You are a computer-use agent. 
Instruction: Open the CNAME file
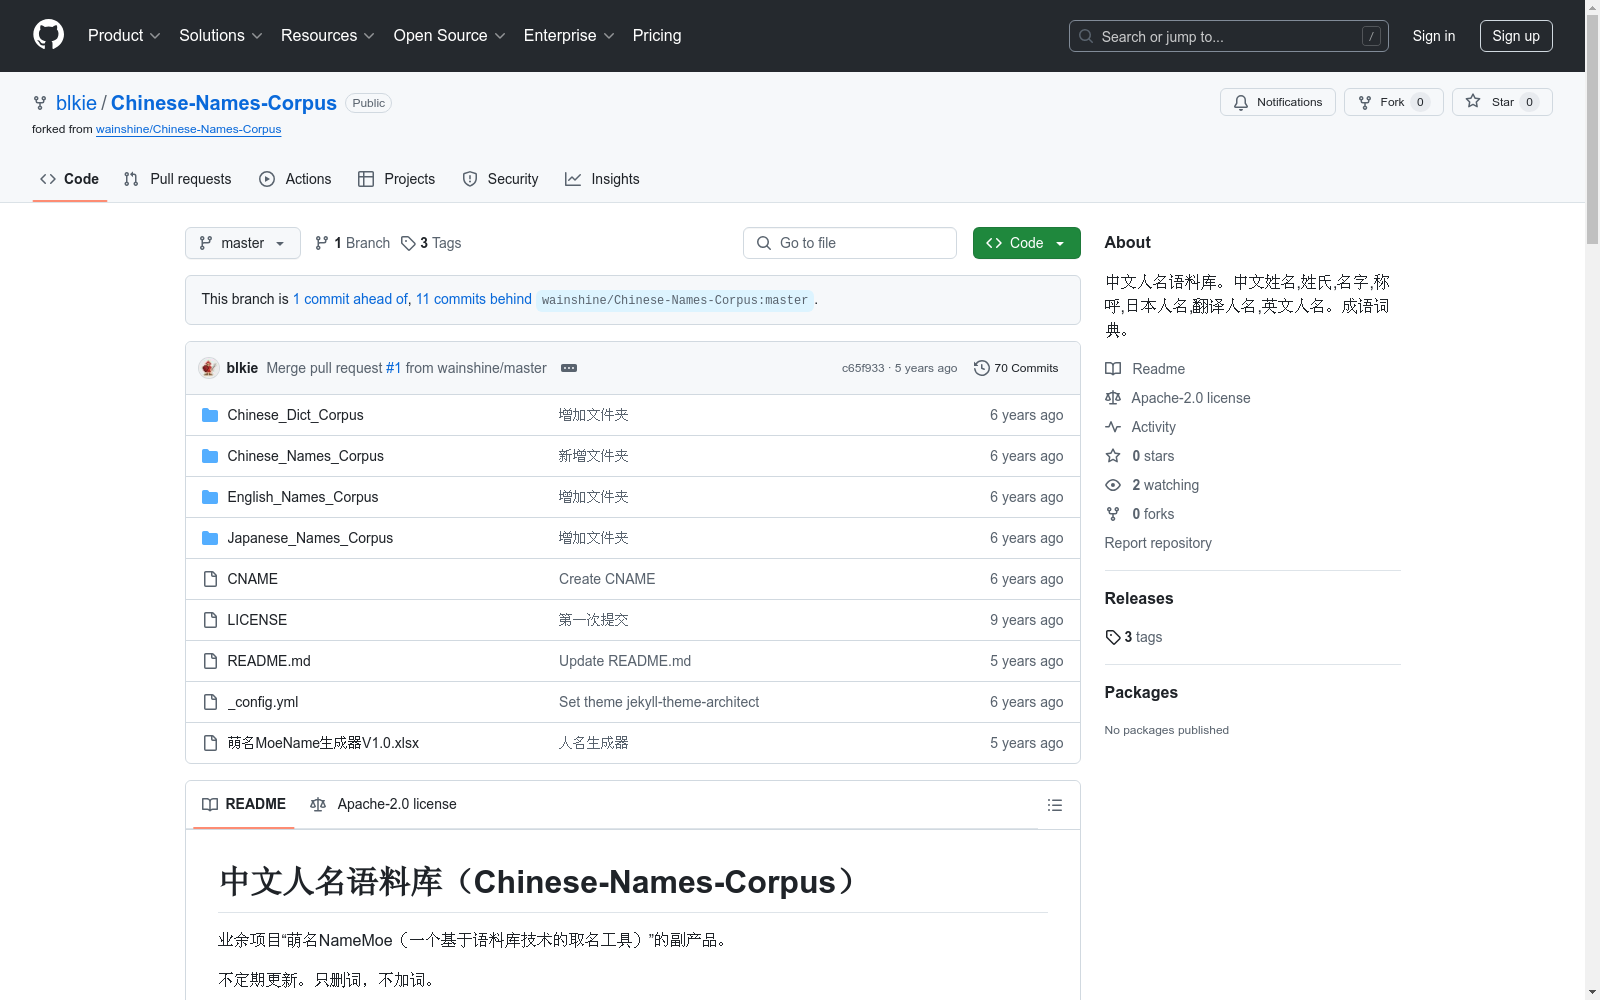252,579
